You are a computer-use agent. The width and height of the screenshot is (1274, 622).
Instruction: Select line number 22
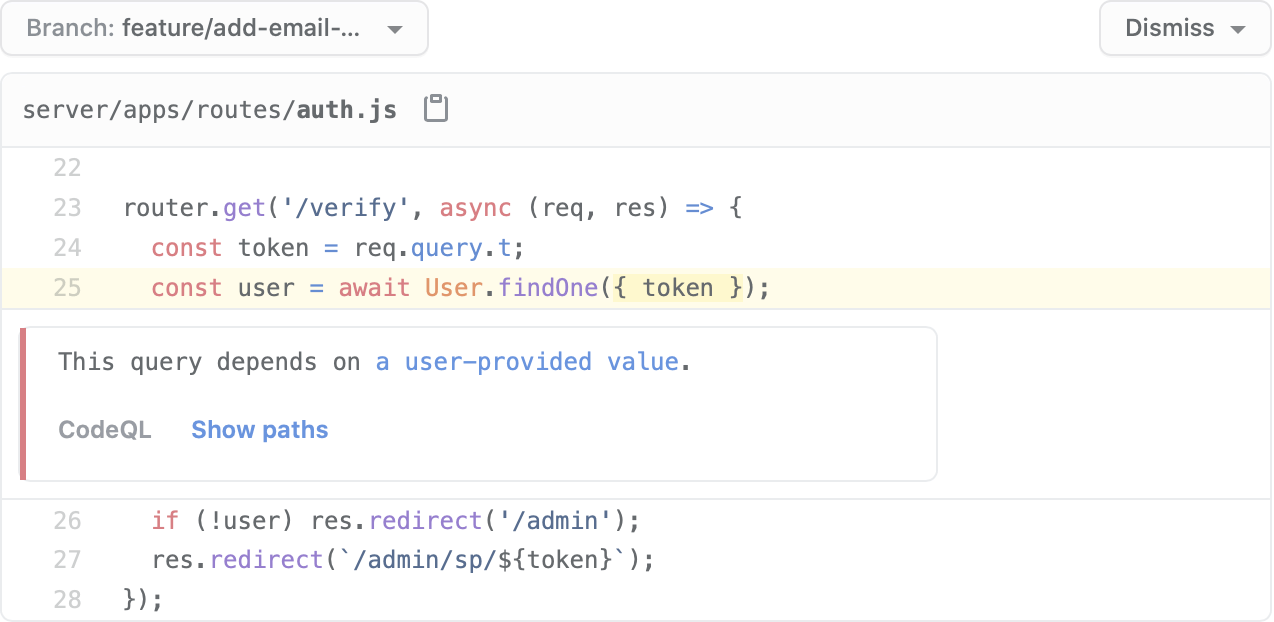pyautogui.click(x=67, y=168)
